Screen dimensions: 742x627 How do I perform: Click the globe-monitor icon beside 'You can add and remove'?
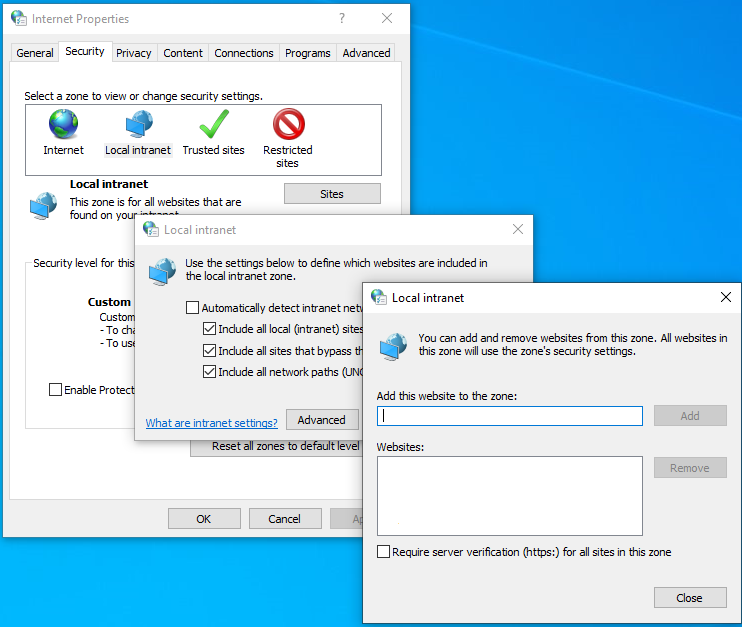[x=393, y=346]
